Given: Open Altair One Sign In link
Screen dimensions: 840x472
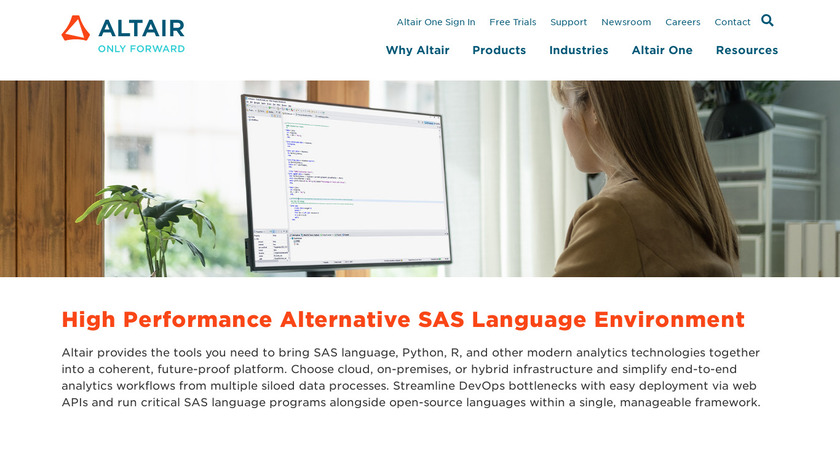Looking at the screenshot, I should [x=436, y=22].
